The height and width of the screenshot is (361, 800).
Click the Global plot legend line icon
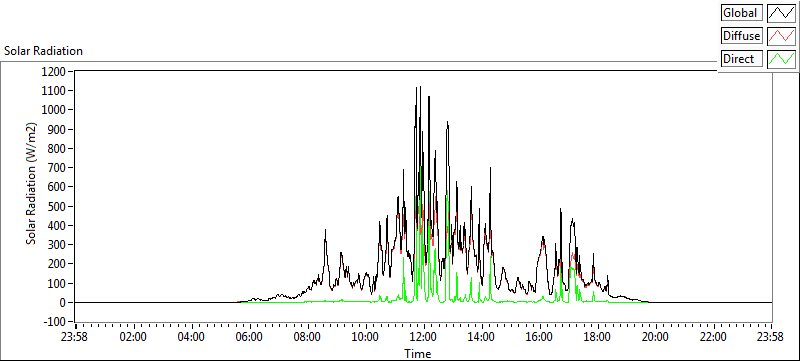(x=781, y=13)
